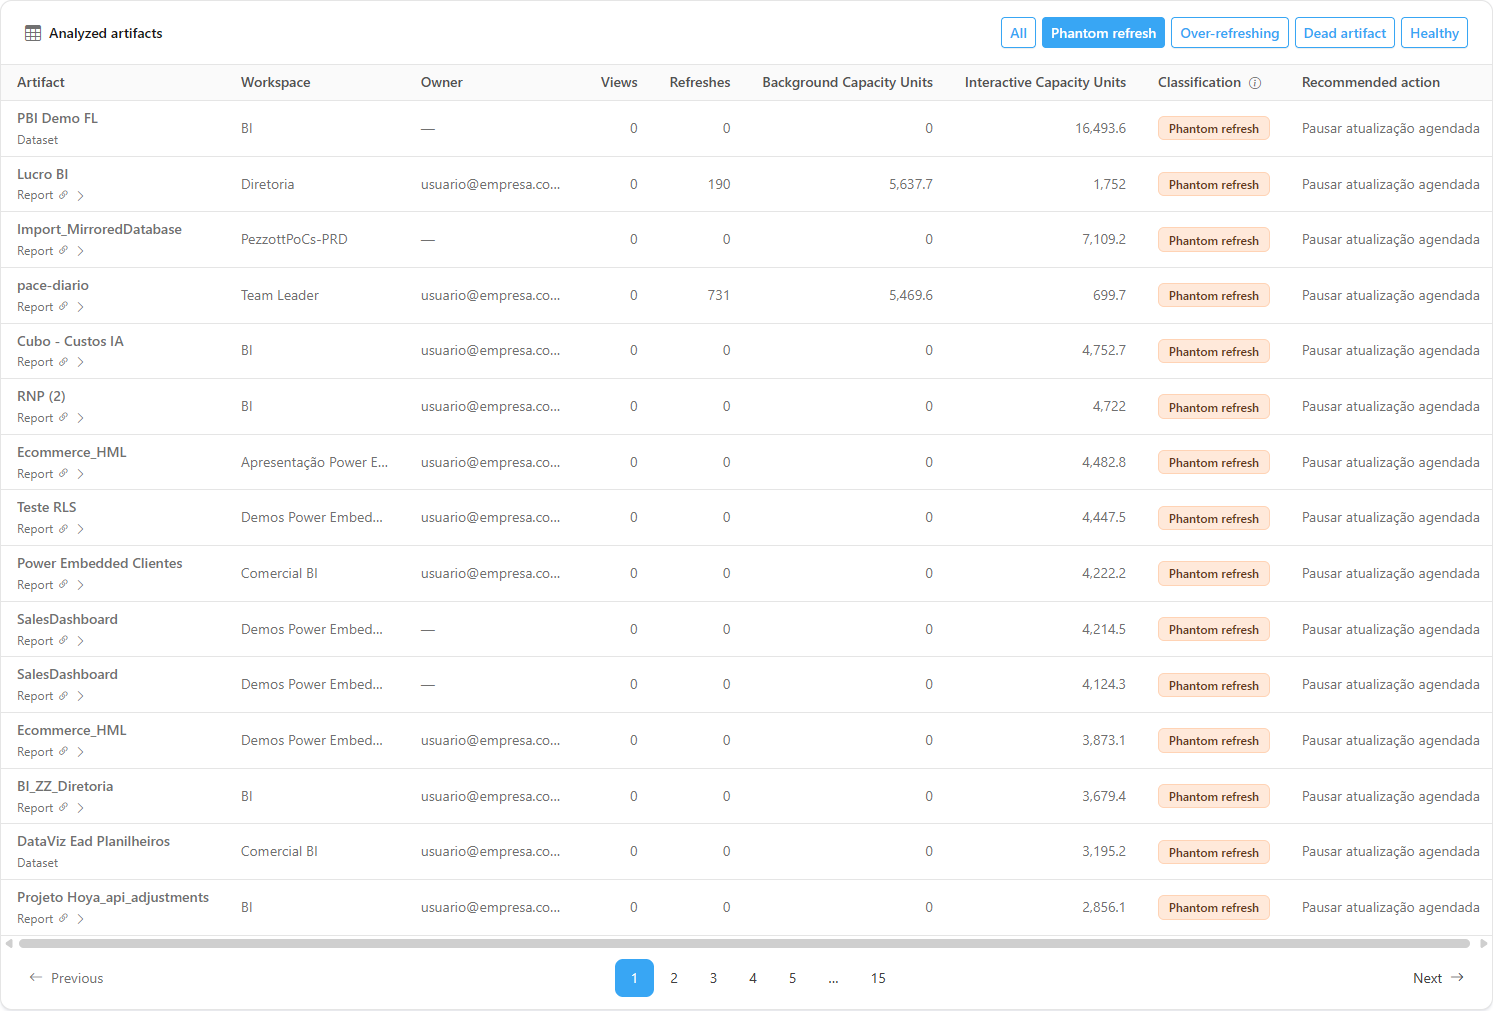
Task: Click the link icon beside Import_MirroredDatabase report
Action: (64, 251)
